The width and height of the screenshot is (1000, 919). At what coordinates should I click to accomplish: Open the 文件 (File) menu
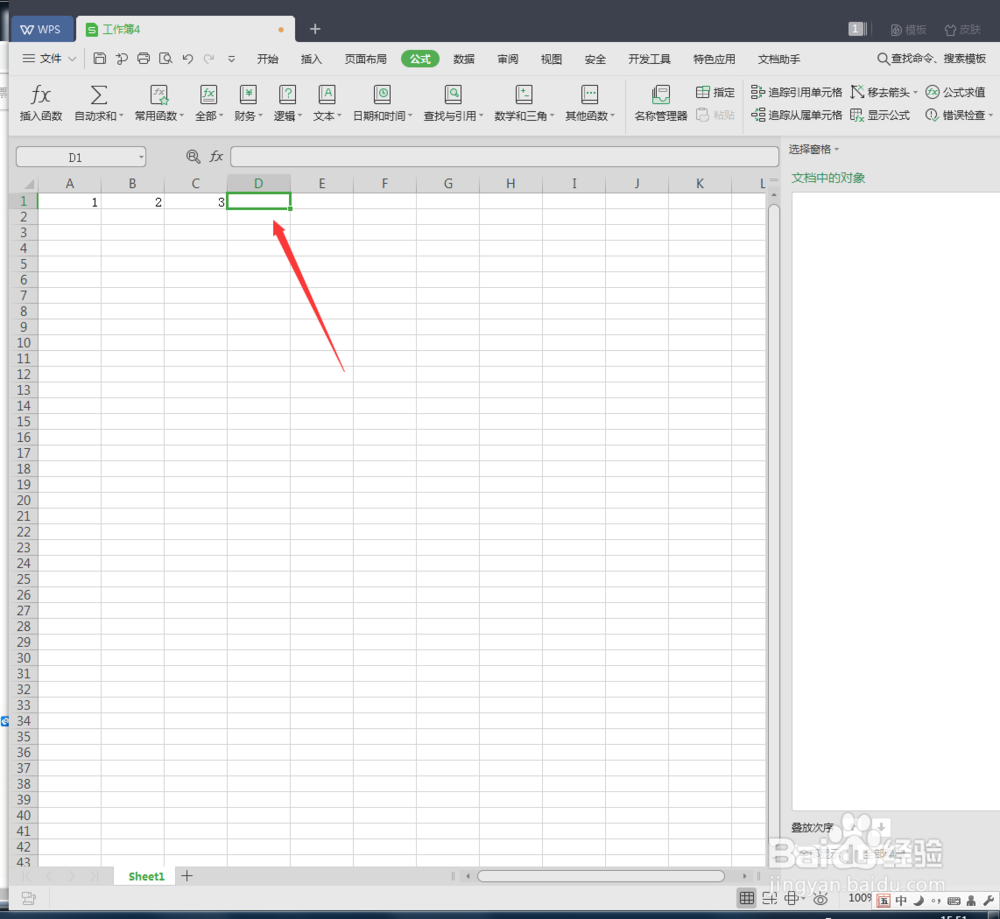pos(49,59)
